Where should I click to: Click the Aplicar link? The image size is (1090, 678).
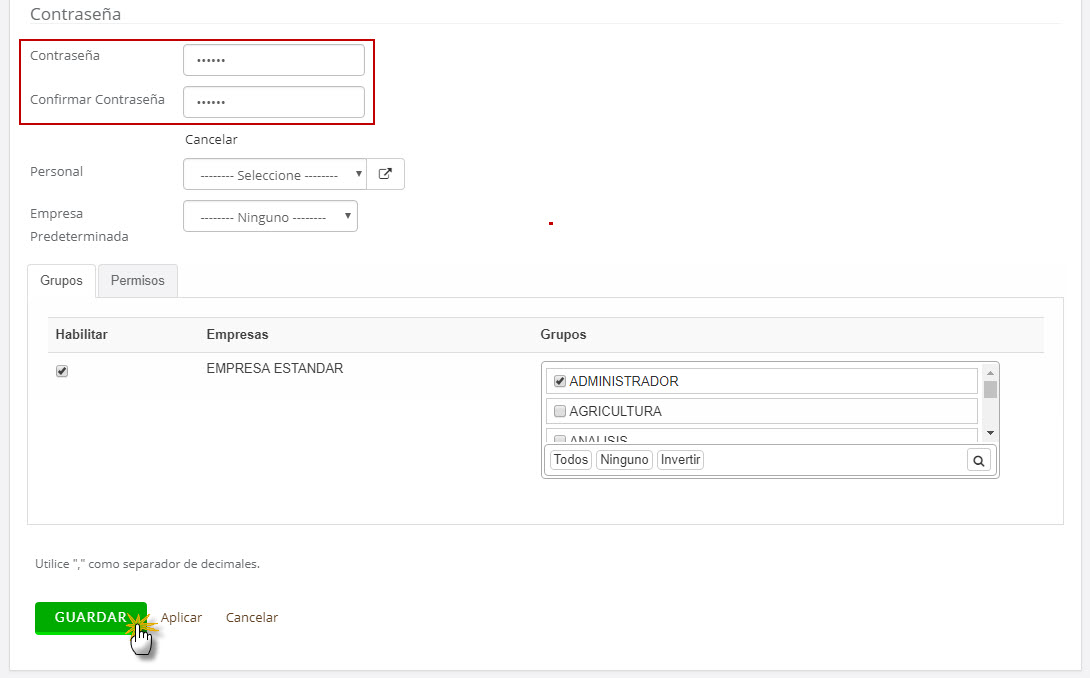pos(181,618)
